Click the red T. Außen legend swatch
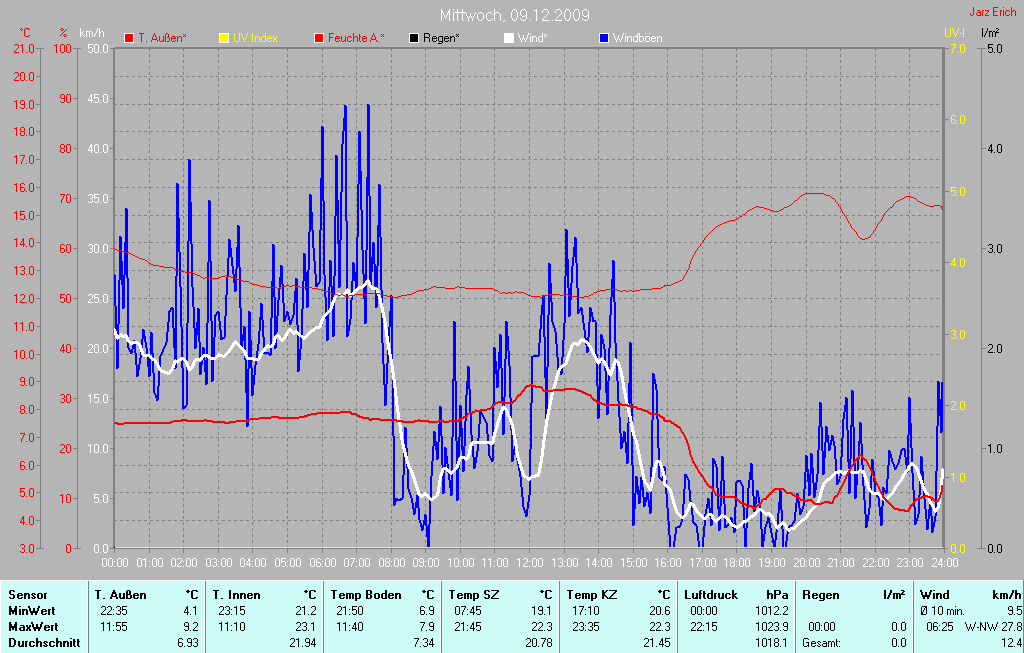This screenshot has height=653, width=1024. [129, 38]
